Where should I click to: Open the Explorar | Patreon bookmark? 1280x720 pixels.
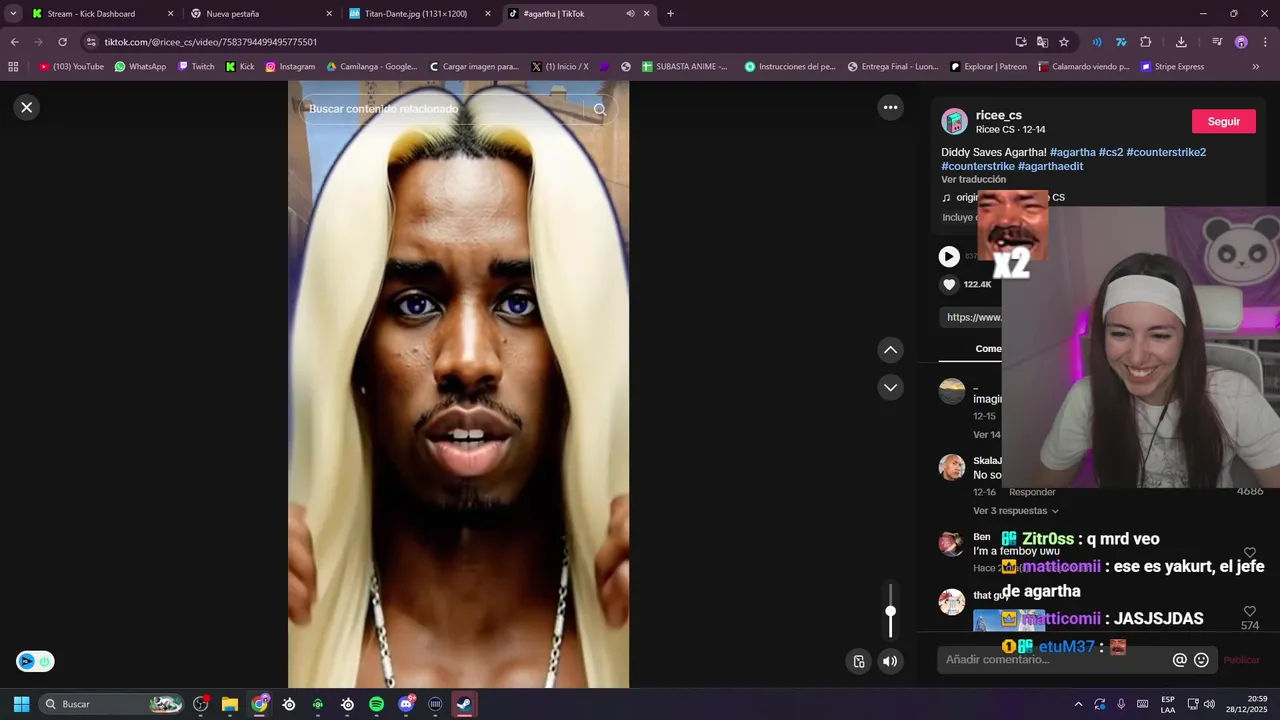tap(988, 67)
